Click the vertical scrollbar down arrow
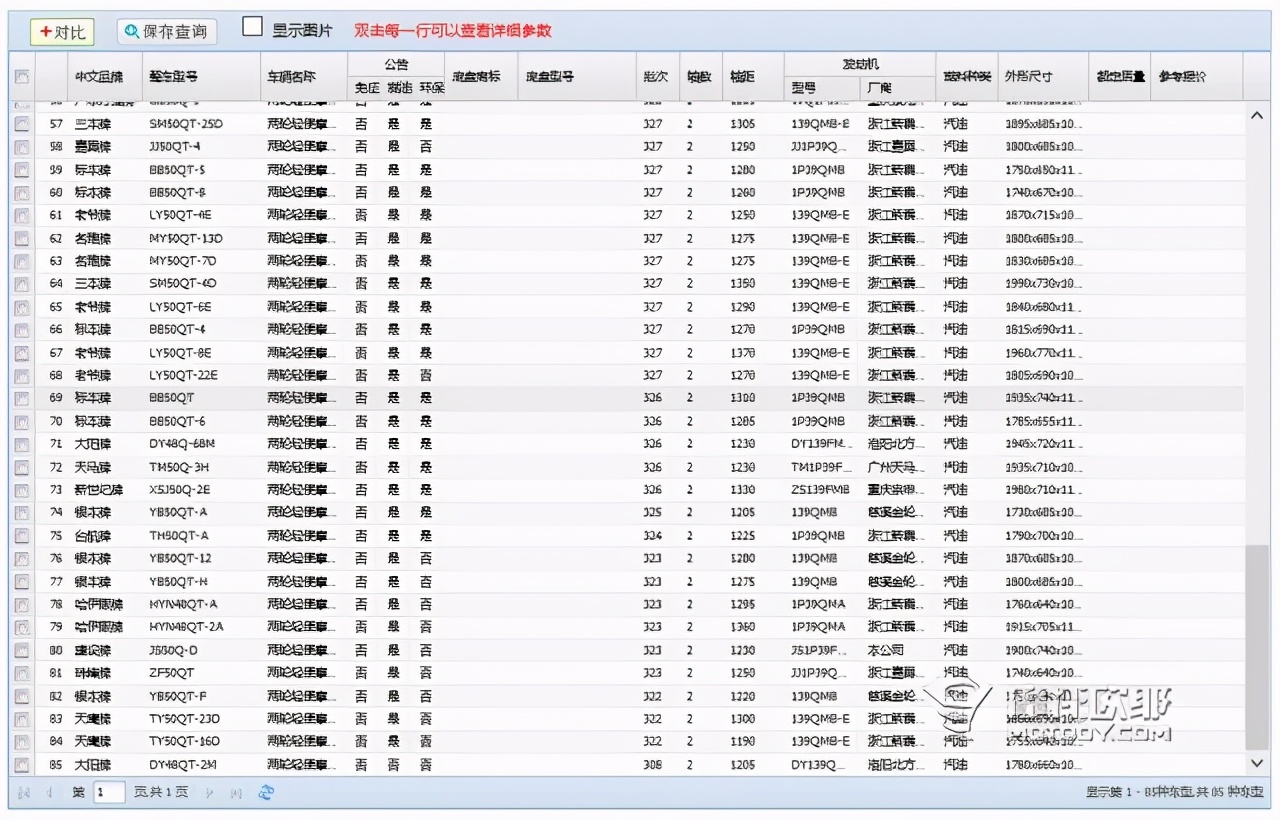 1257,763
